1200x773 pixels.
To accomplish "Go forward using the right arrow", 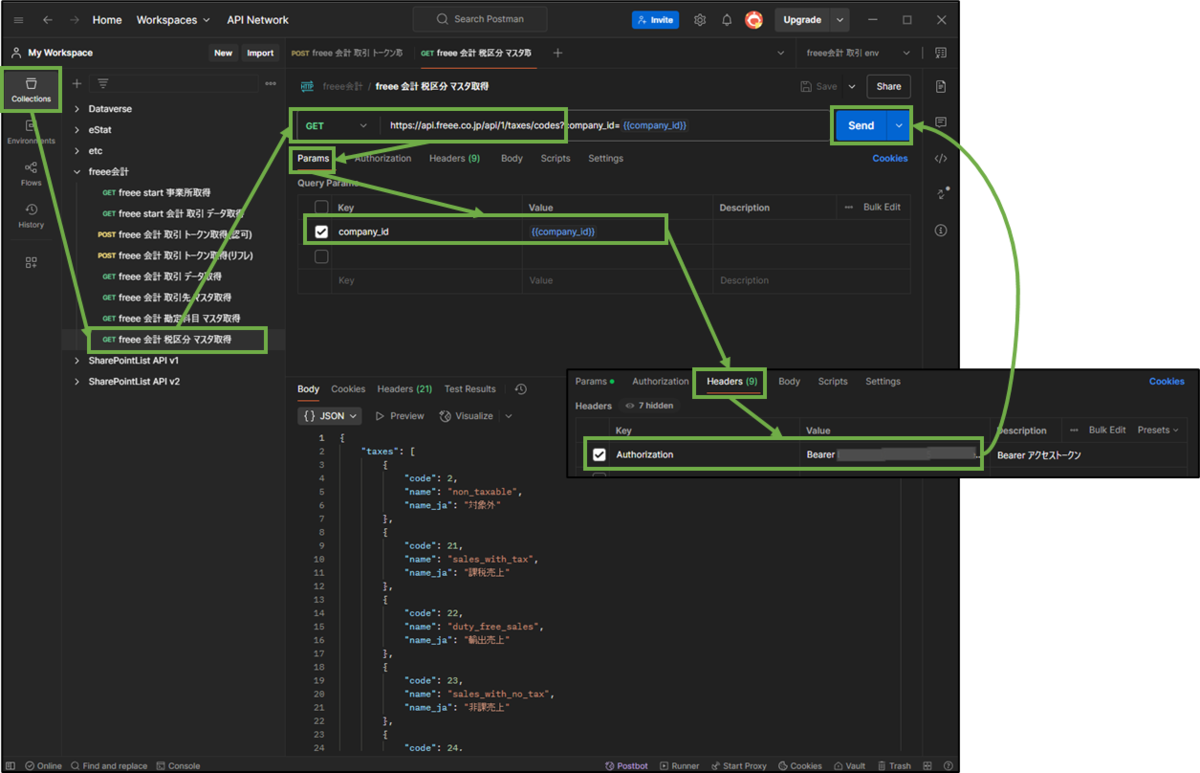I will [x=75, y=20].
